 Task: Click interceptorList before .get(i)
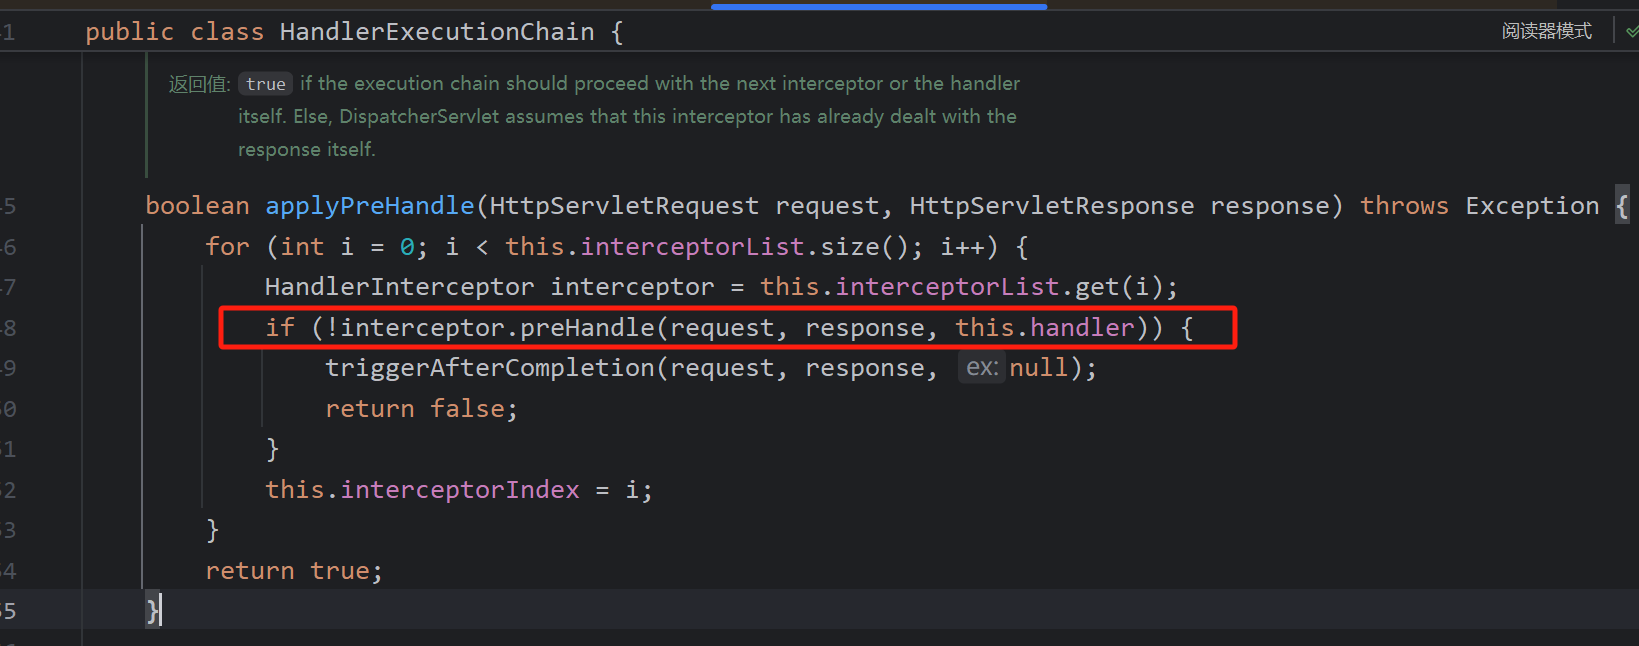click(947, 288)
